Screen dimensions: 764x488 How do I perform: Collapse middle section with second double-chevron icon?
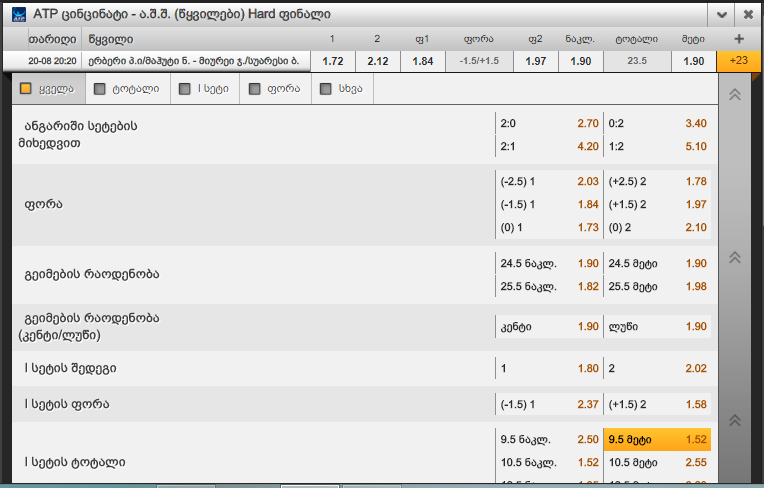(735, 257)
